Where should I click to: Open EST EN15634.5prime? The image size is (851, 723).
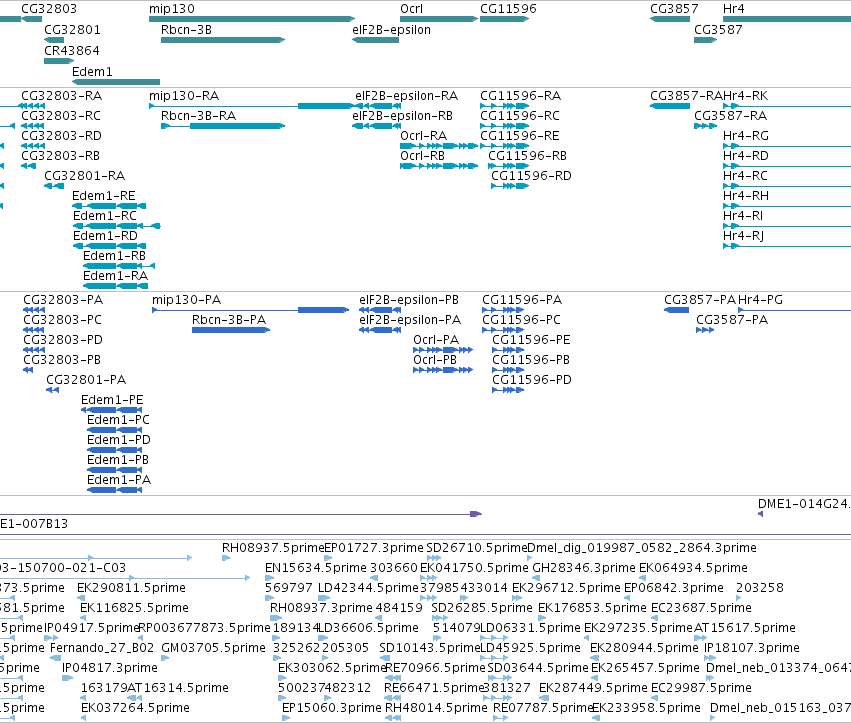pos(316,568)
